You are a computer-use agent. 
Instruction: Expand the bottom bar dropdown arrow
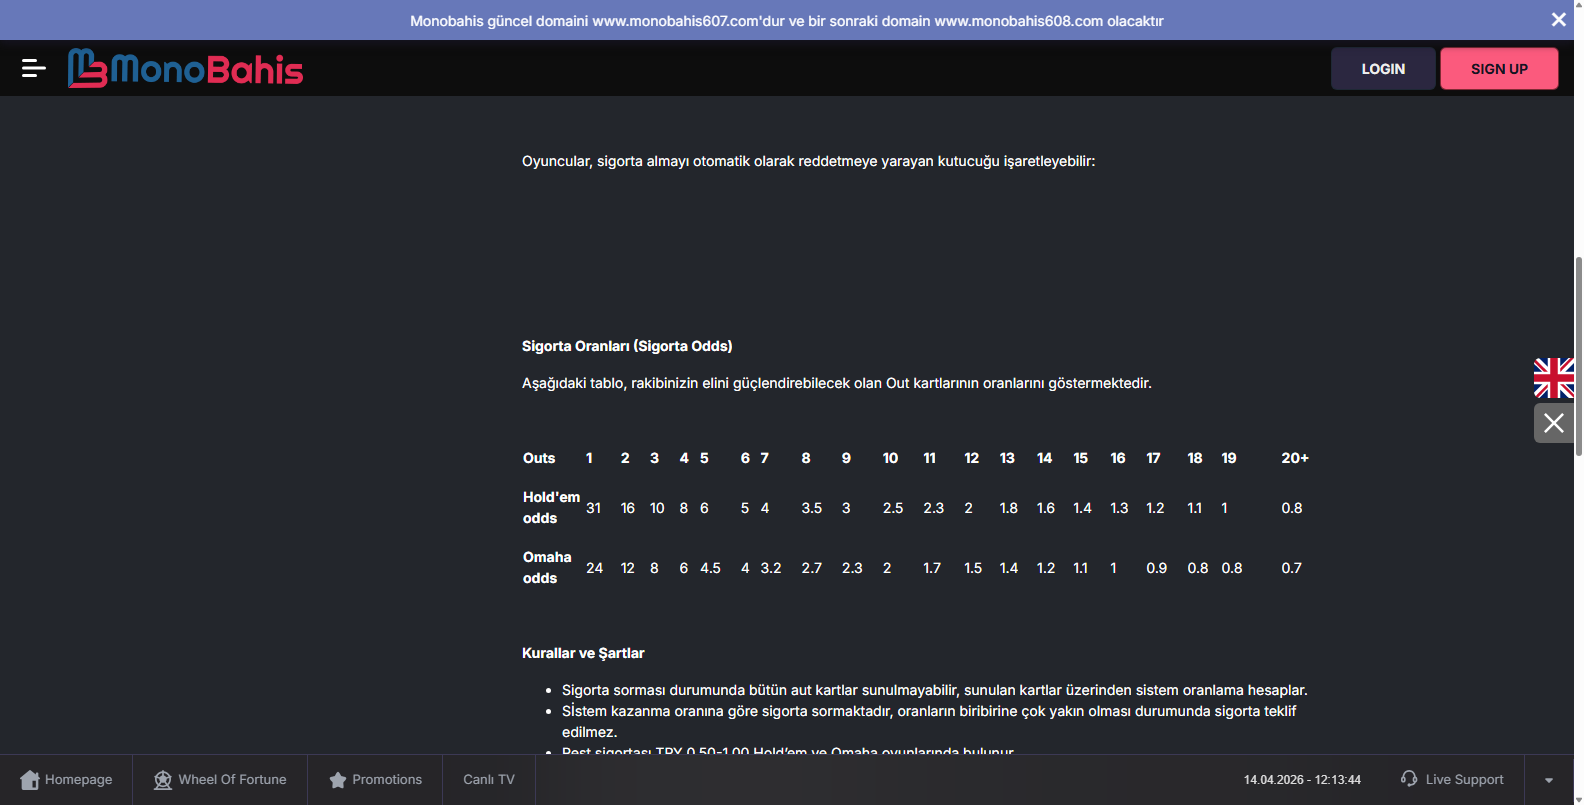[x=1549, y=780]
